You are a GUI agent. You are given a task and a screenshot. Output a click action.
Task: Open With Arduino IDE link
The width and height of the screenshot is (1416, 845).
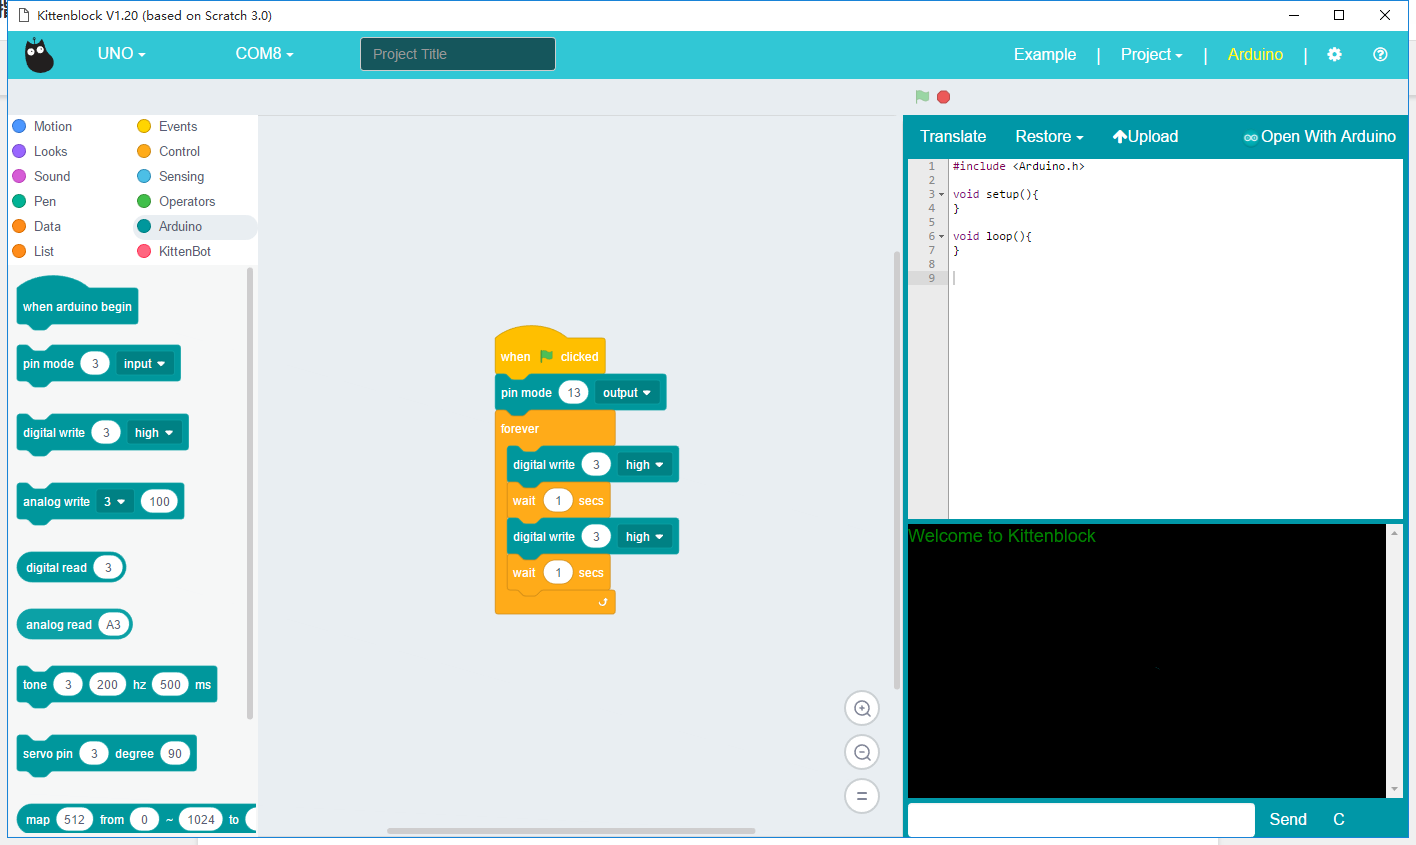[x=1319, y=137]
